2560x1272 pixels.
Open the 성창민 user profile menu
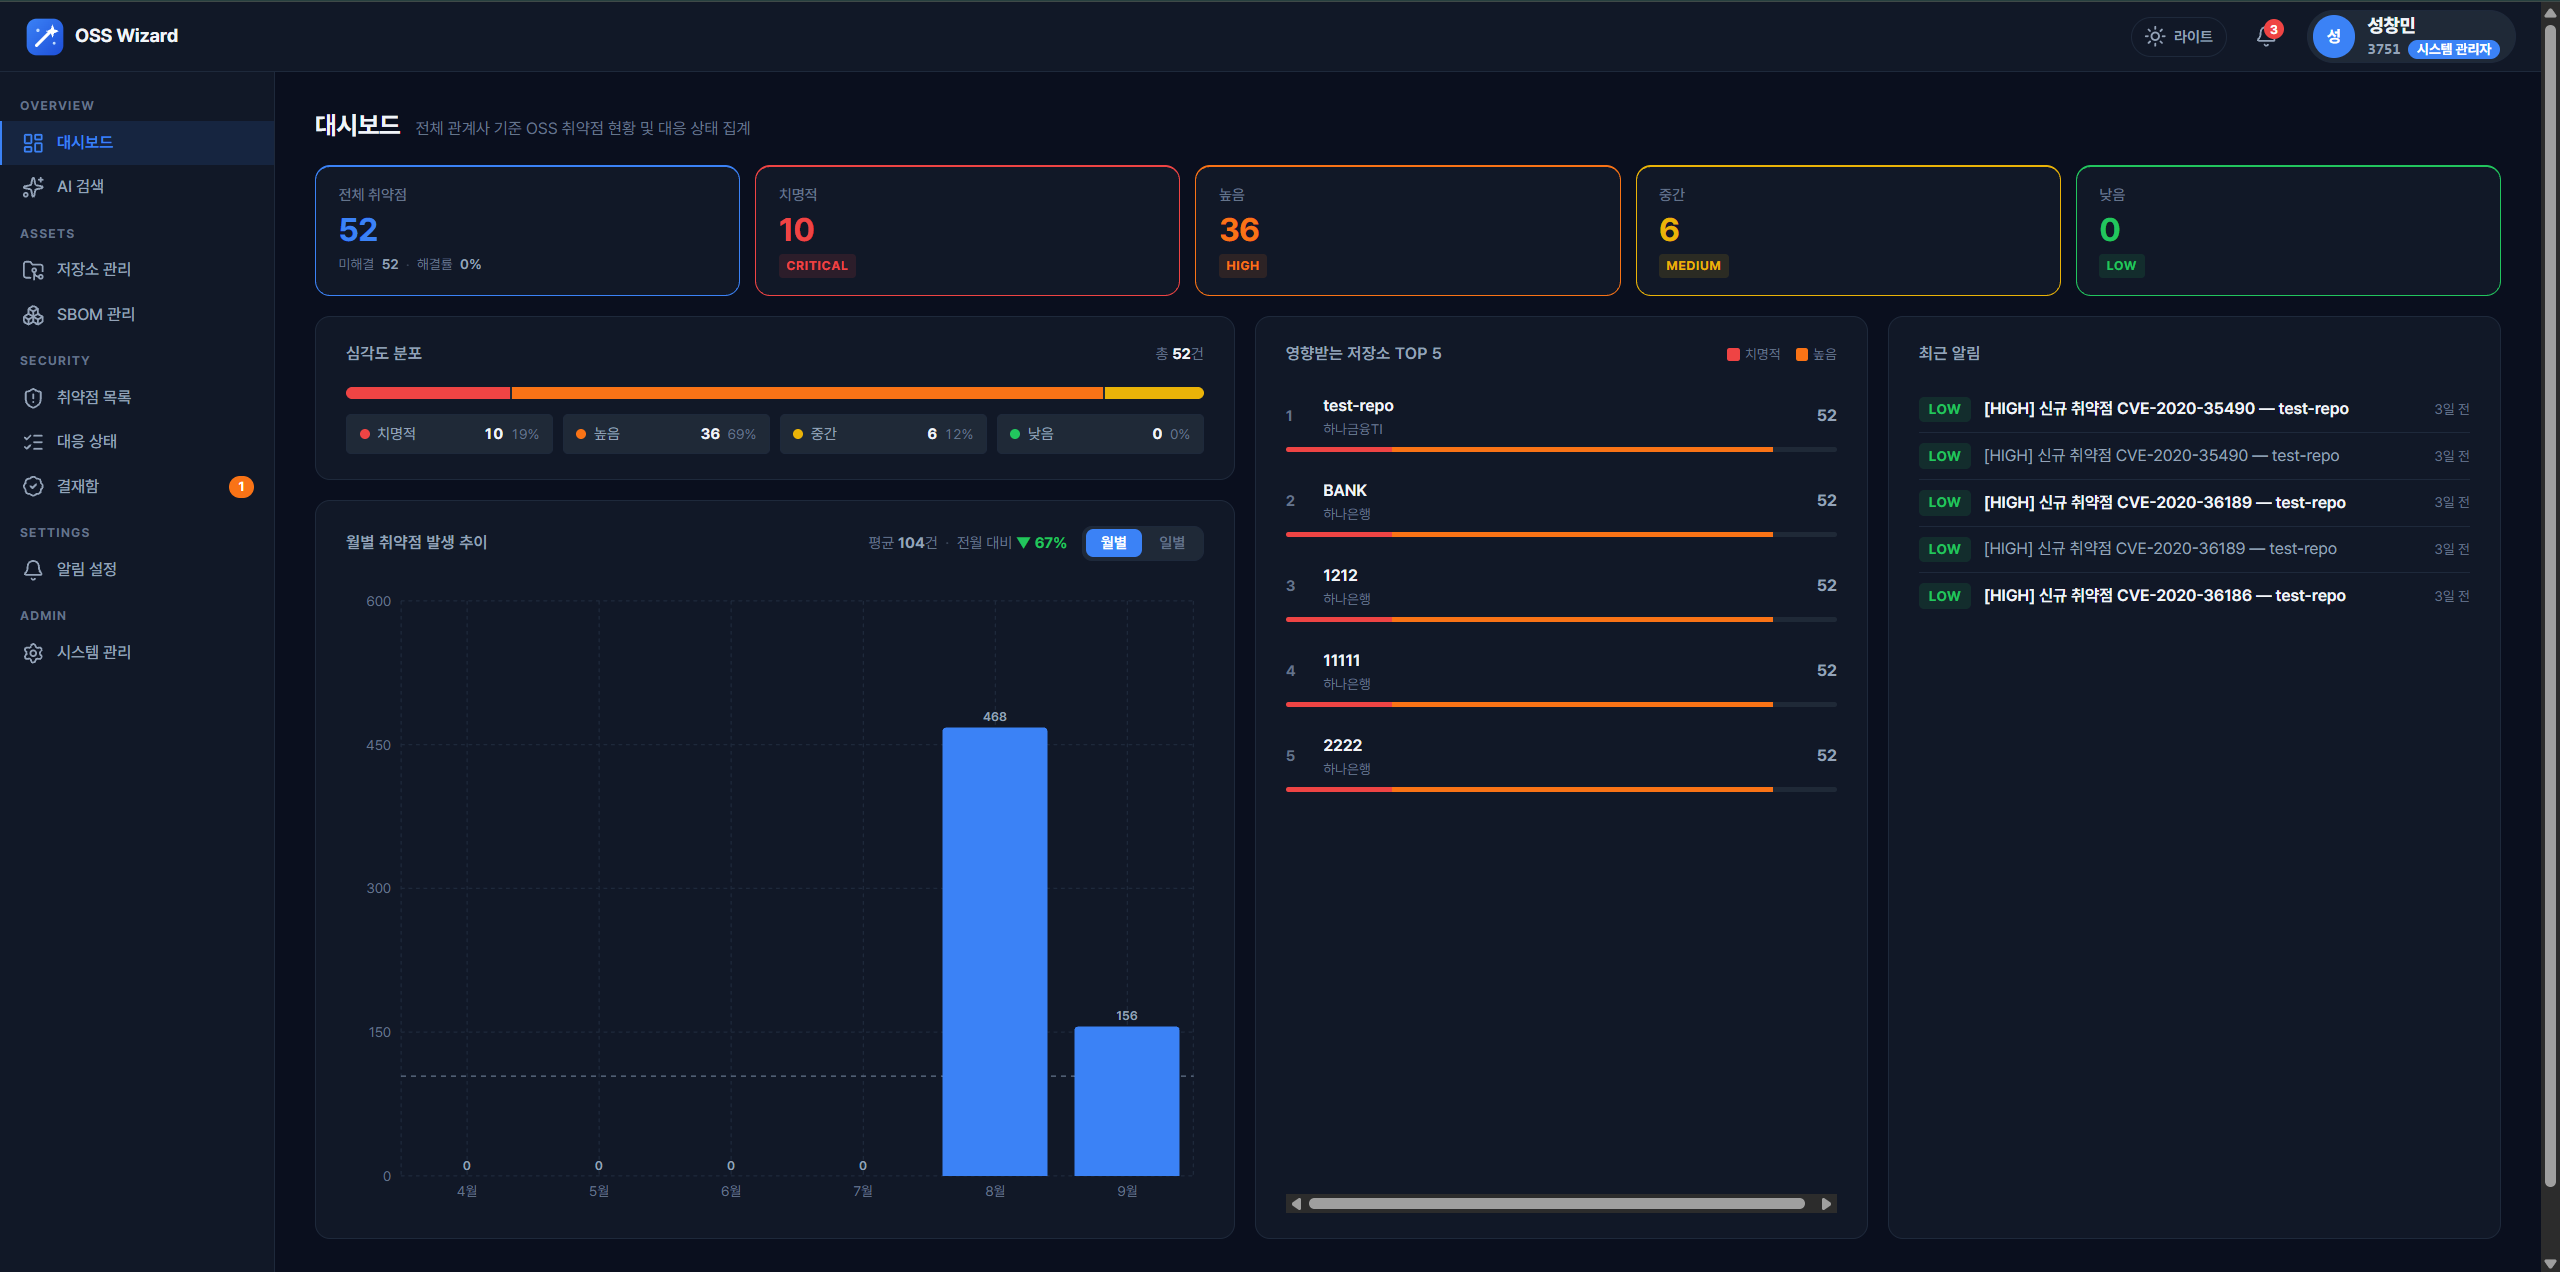point(2410,36)
